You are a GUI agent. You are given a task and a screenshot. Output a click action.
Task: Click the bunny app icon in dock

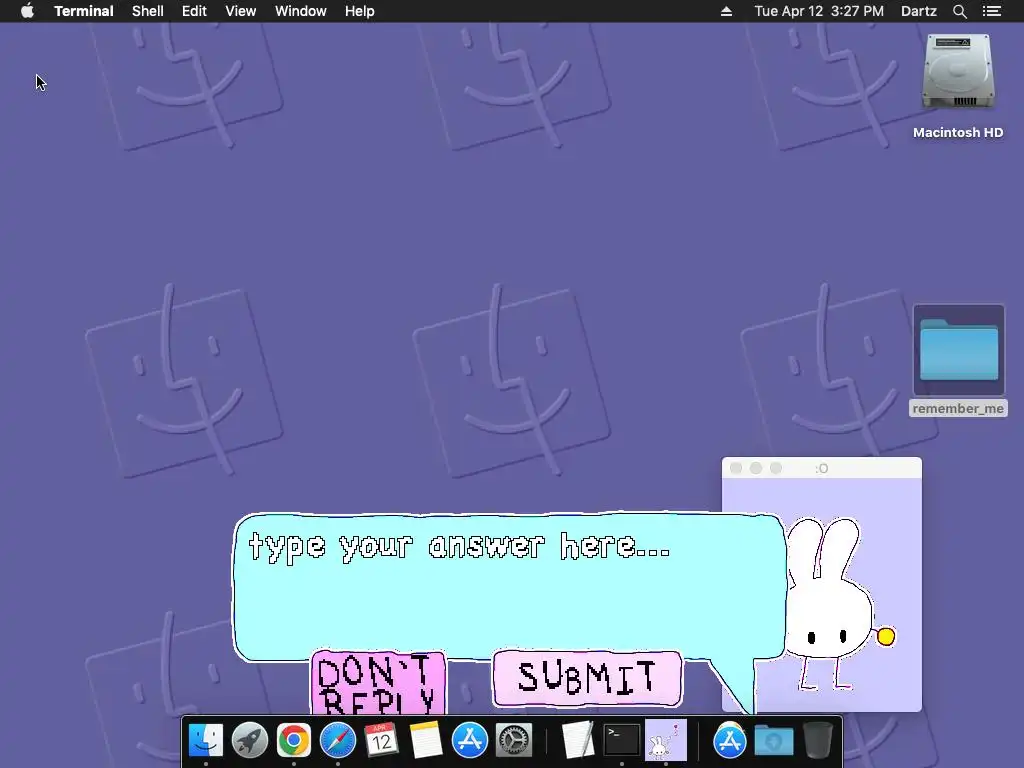(x=665, y=741)
